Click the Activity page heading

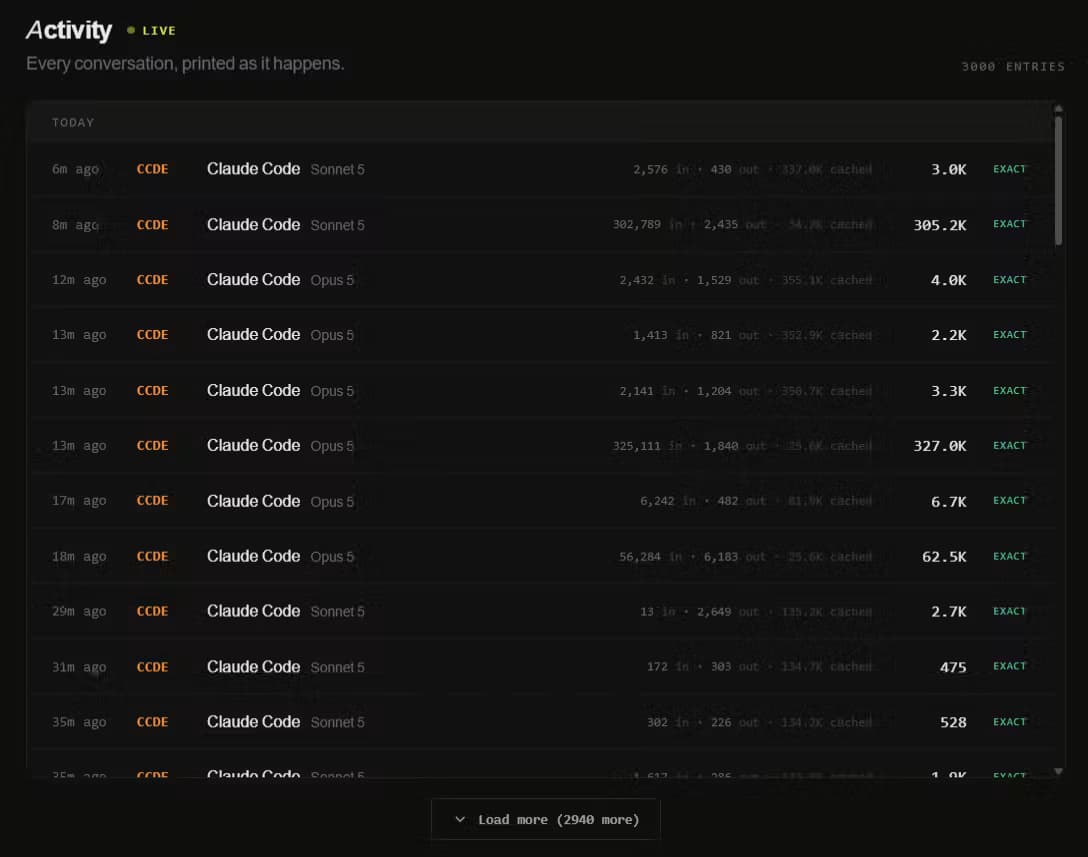tap(69, 30)
